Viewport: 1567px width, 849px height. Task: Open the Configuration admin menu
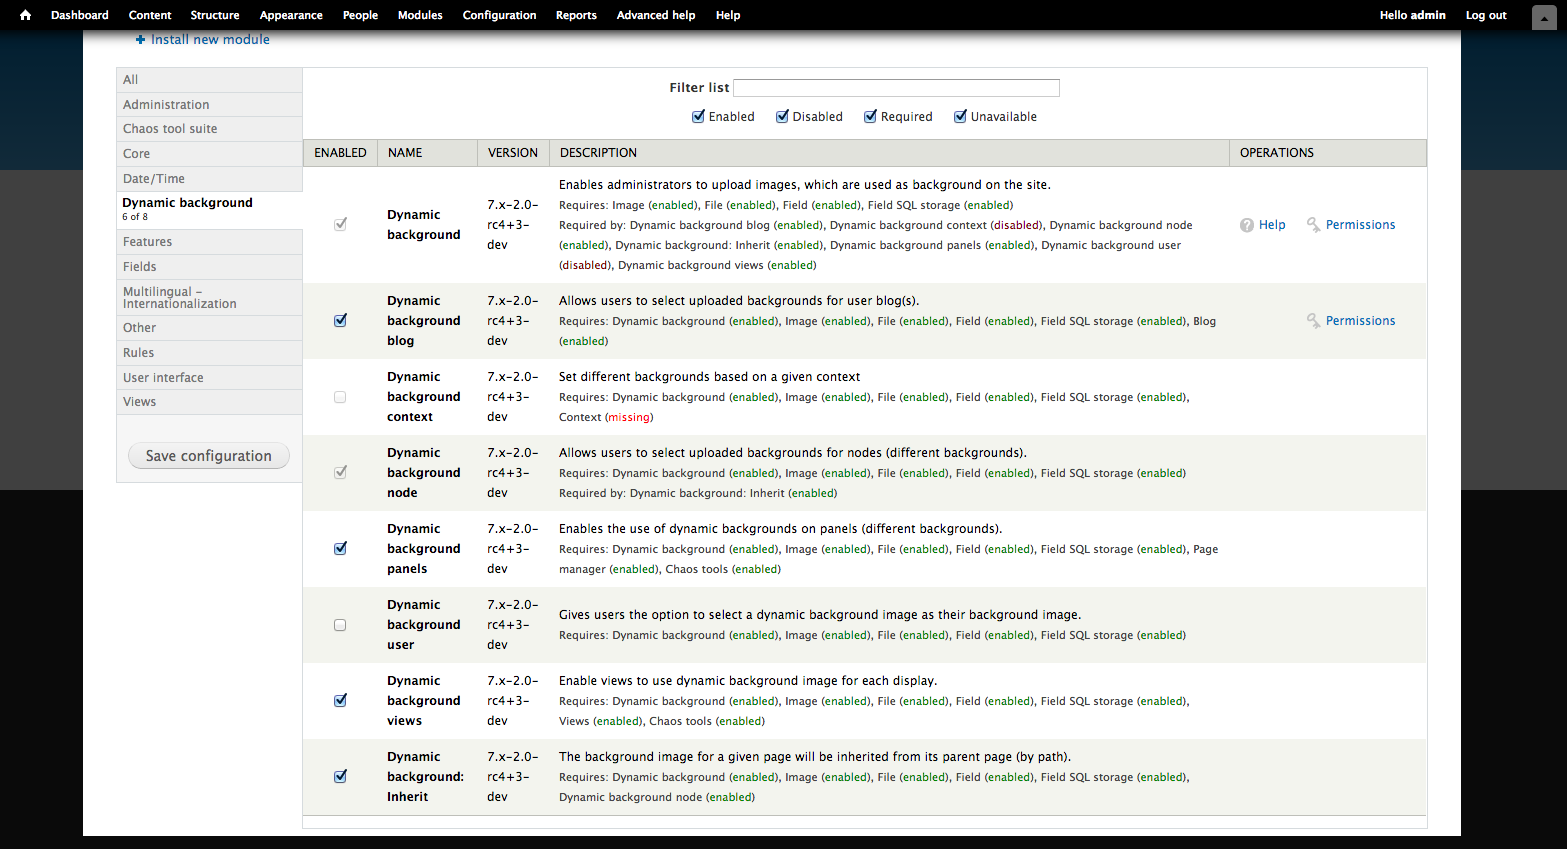tap(499, 15)
